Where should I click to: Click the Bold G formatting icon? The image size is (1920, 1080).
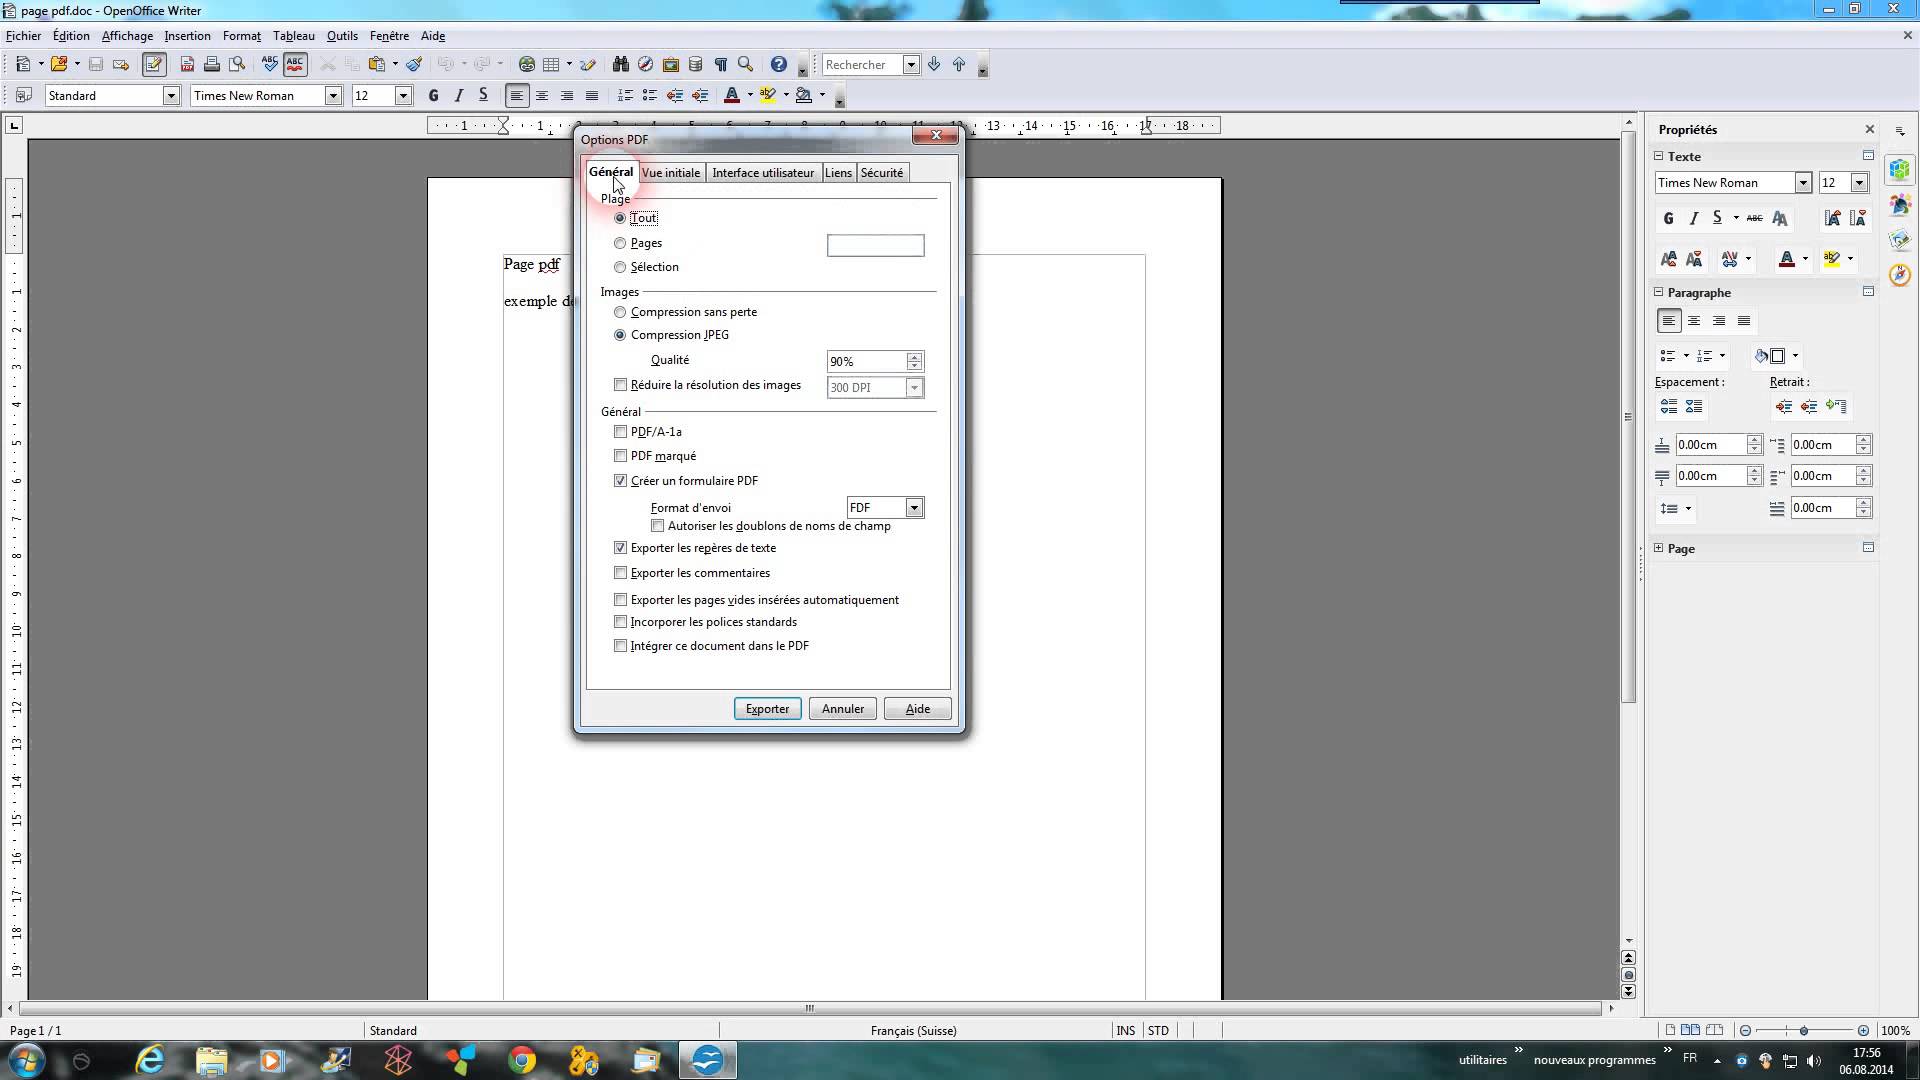tap(433, 96)
